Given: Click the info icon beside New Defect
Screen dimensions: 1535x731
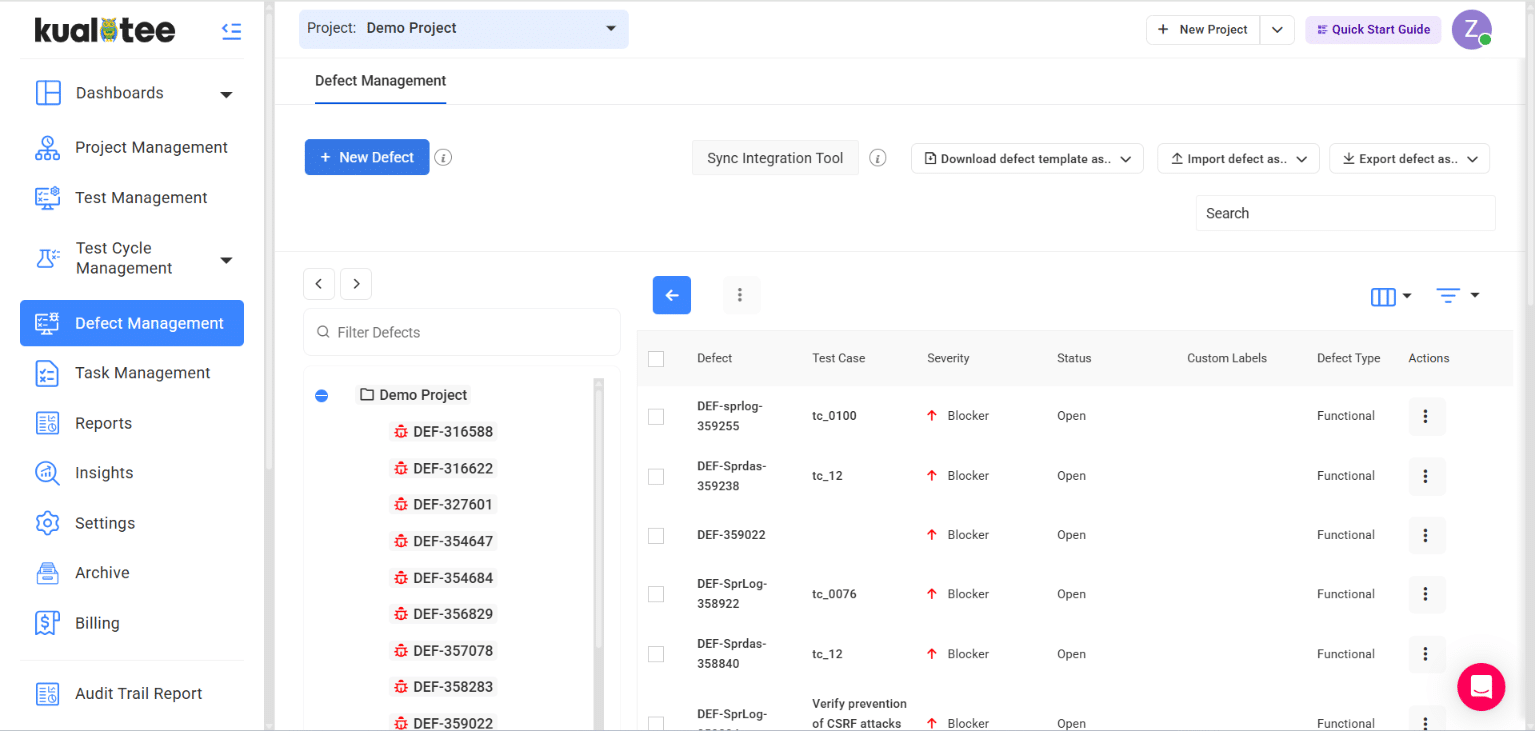Looking at the screenshot, I should (443, 158).
